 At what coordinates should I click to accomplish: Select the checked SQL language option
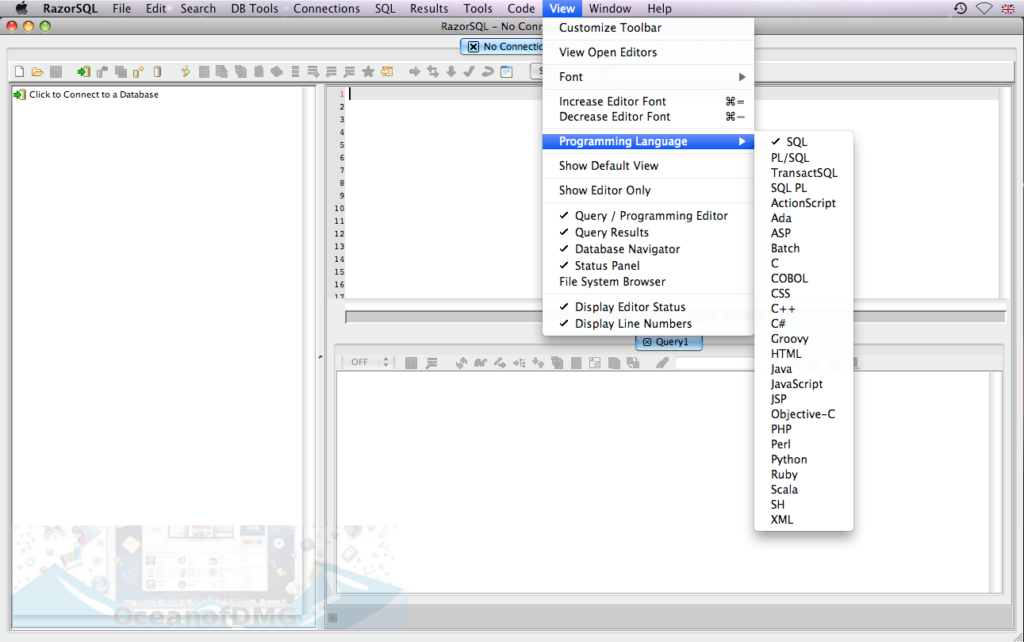tap(803, 142)
